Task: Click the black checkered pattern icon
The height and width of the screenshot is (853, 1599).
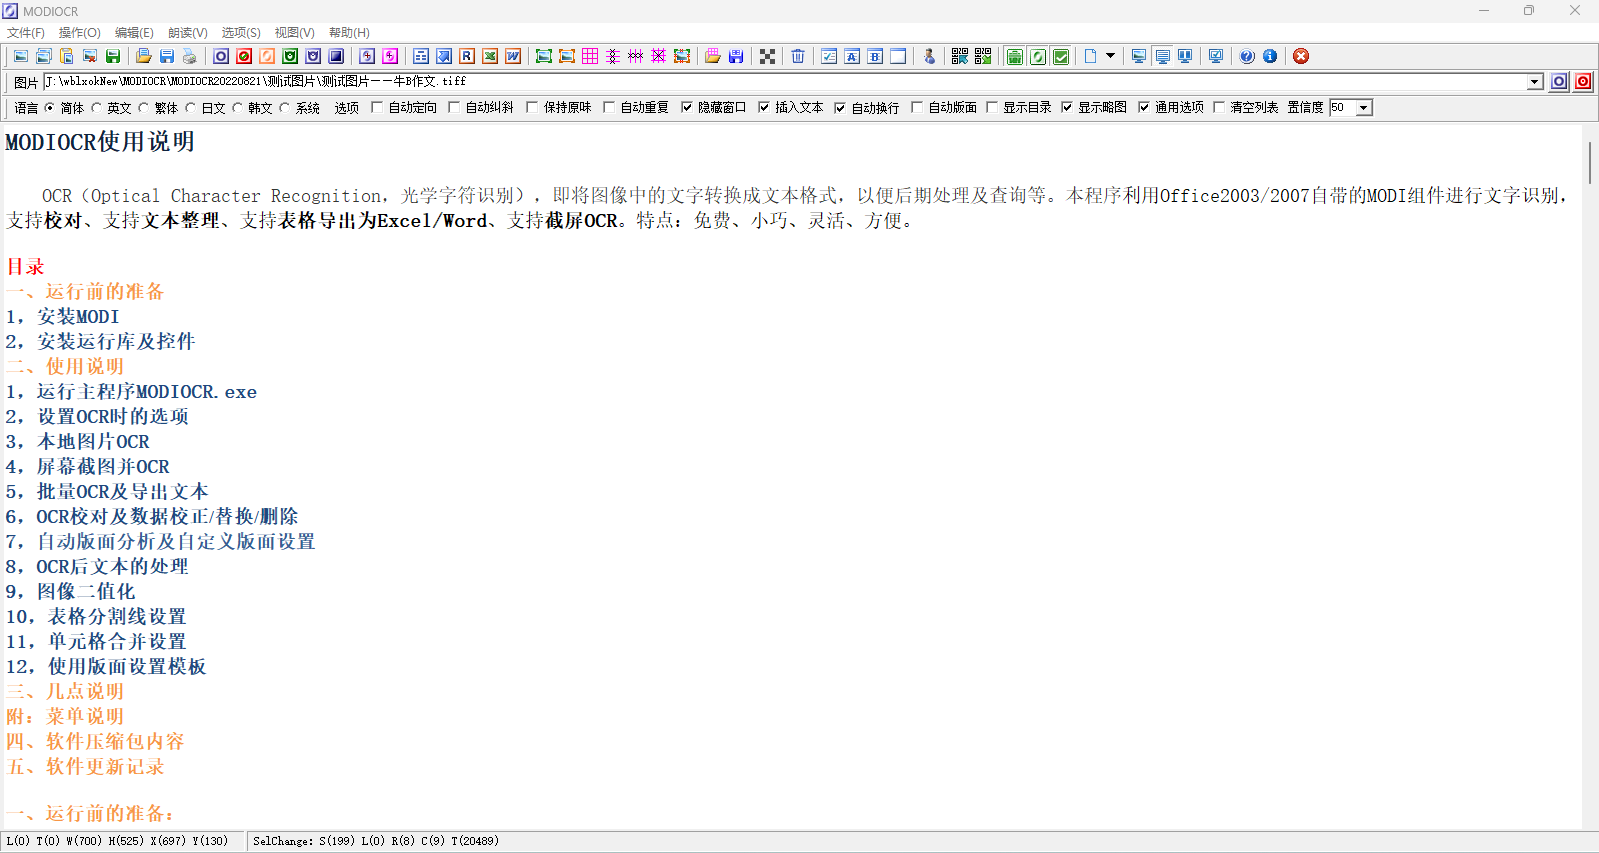Action: coord(767,56)
